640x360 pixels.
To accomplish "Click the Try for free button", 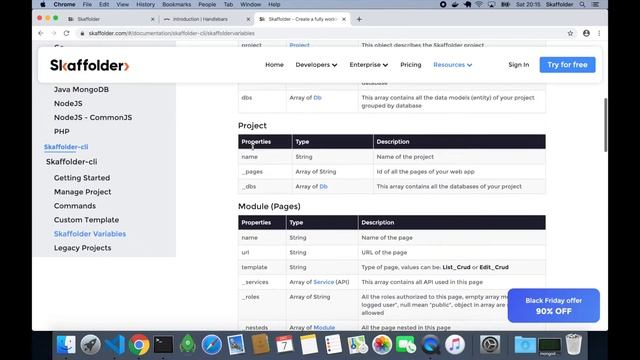I will (x=567, y=65).
